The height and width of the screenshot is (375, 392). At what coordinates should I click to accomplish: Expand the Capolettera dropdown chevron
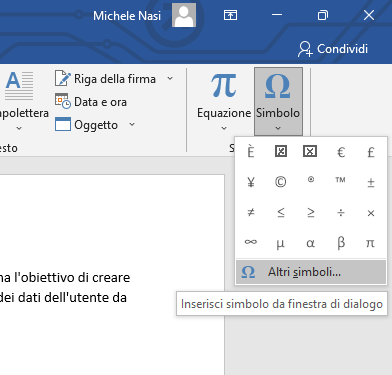tap(19, 128)
